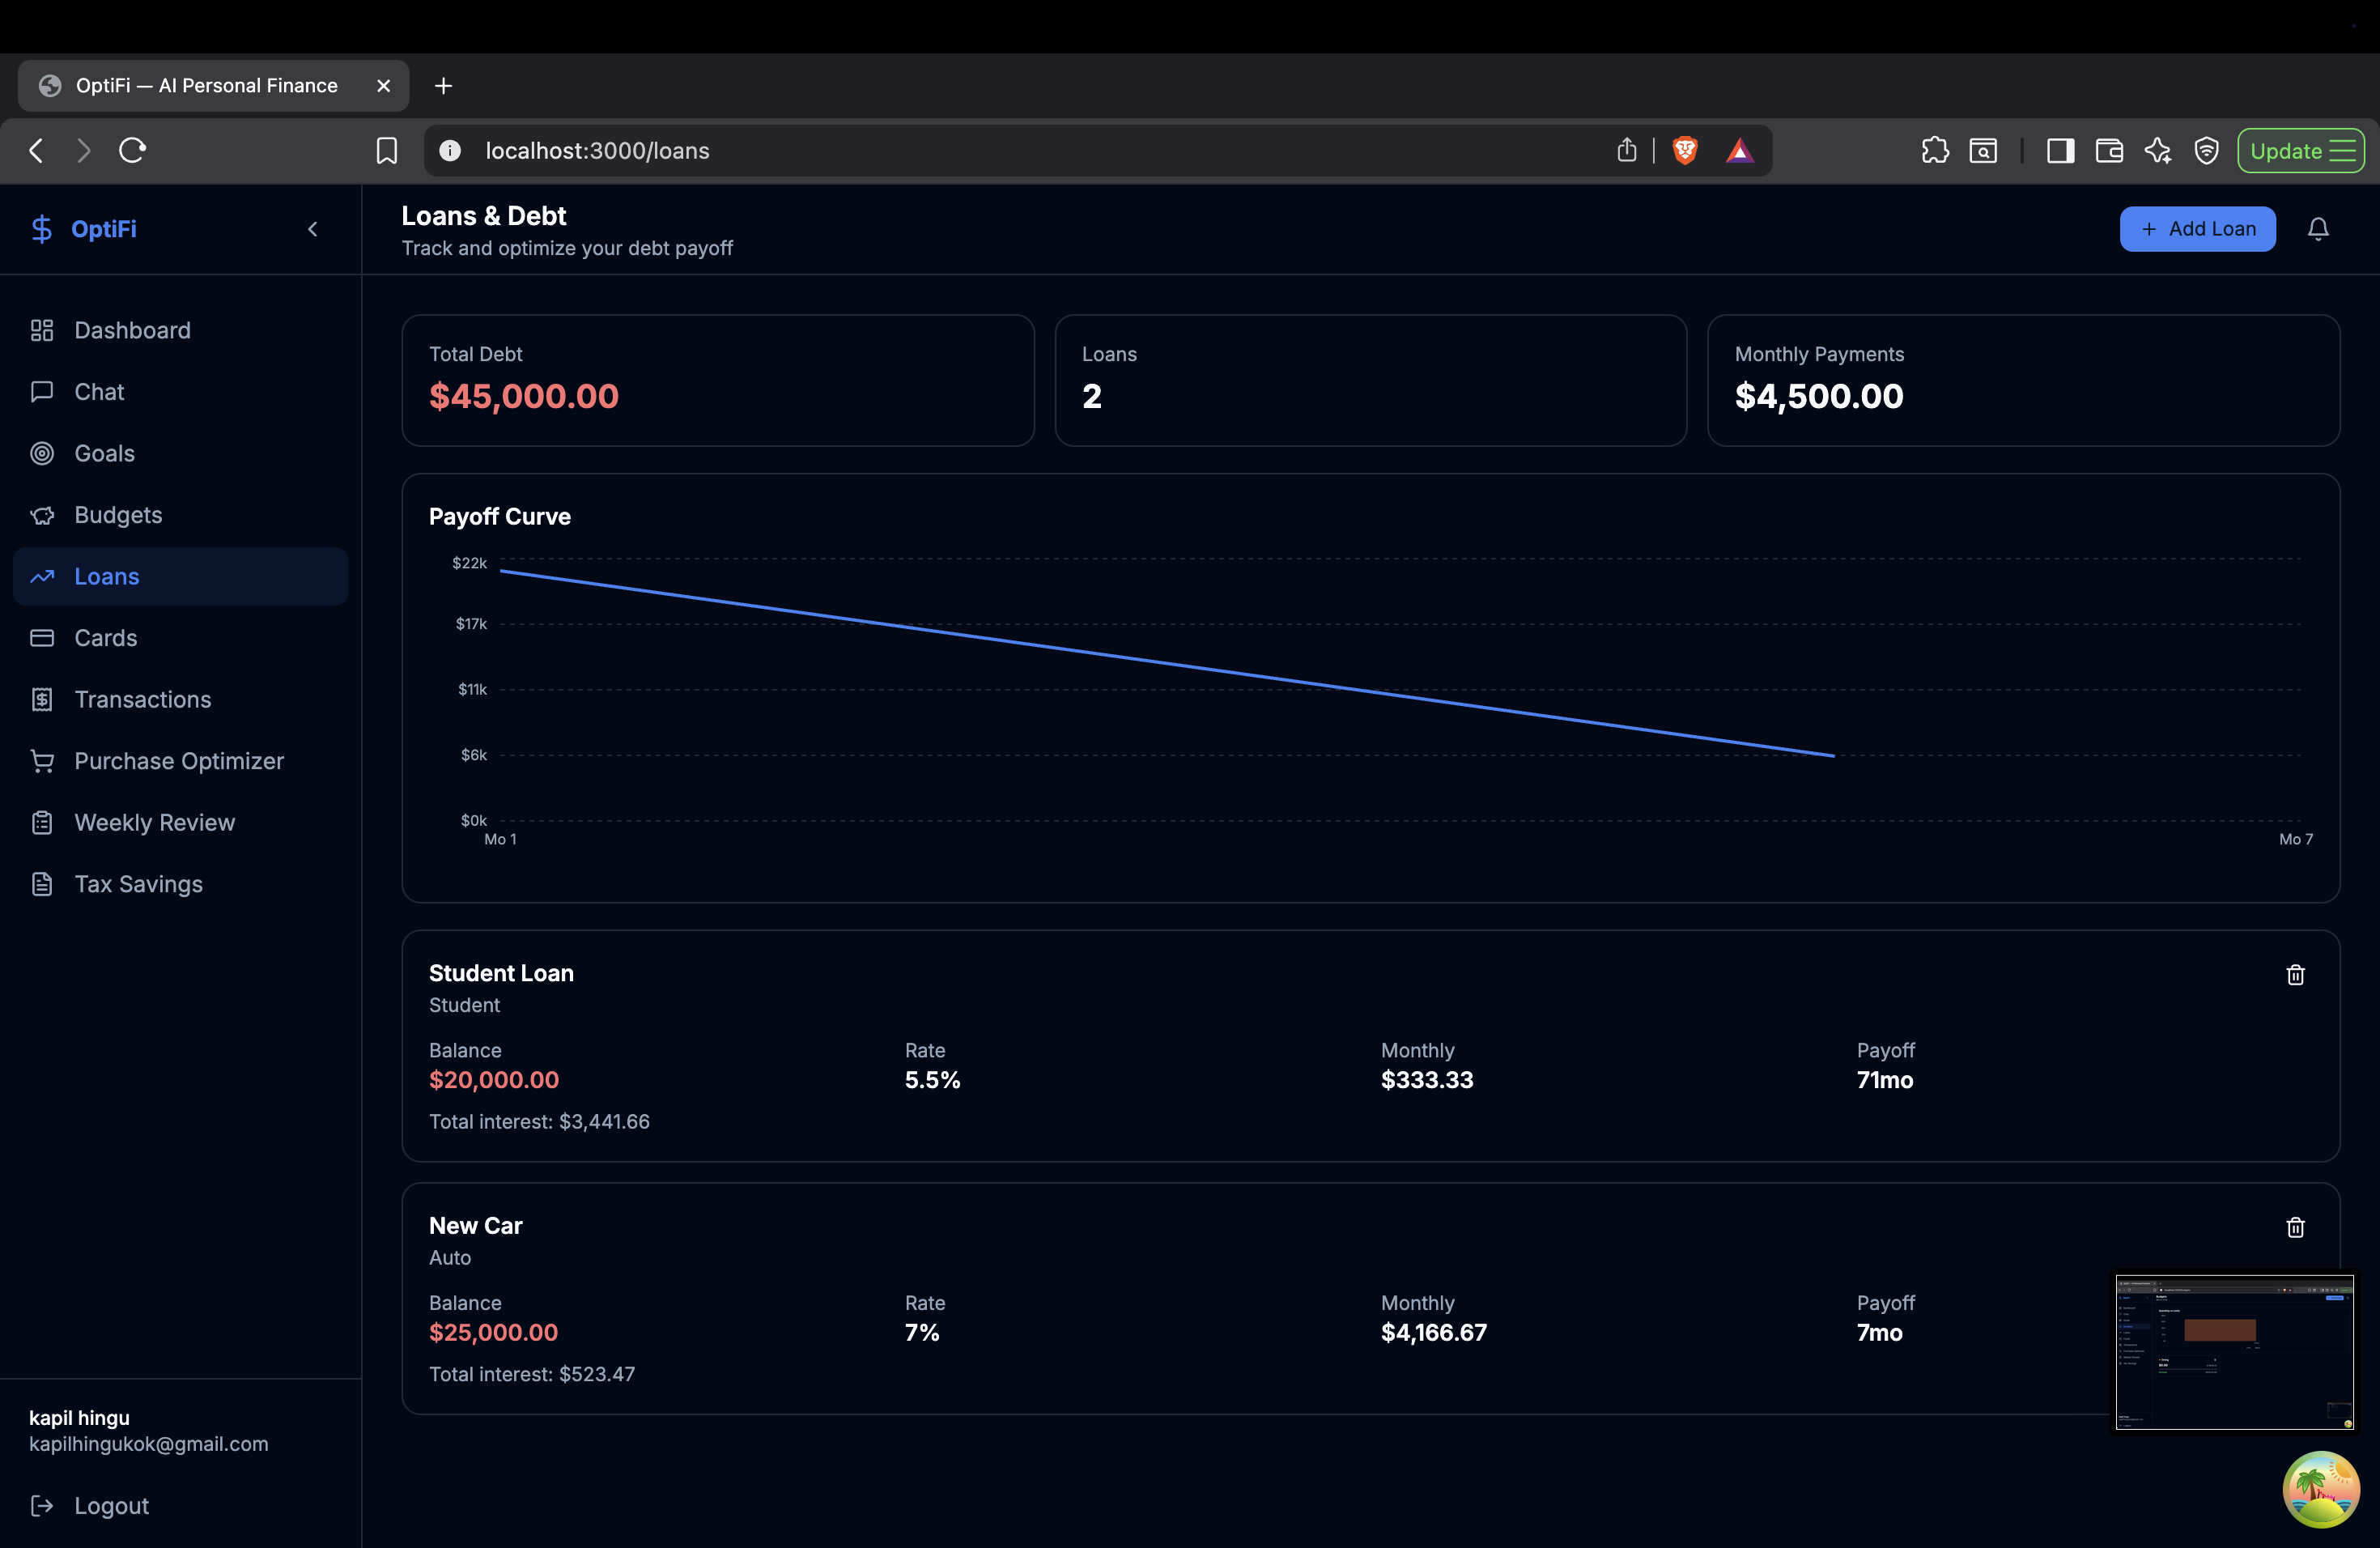Delete the New Car loan entry
This screenshot has width=2380, height=1548.
pos(2295,1227)
